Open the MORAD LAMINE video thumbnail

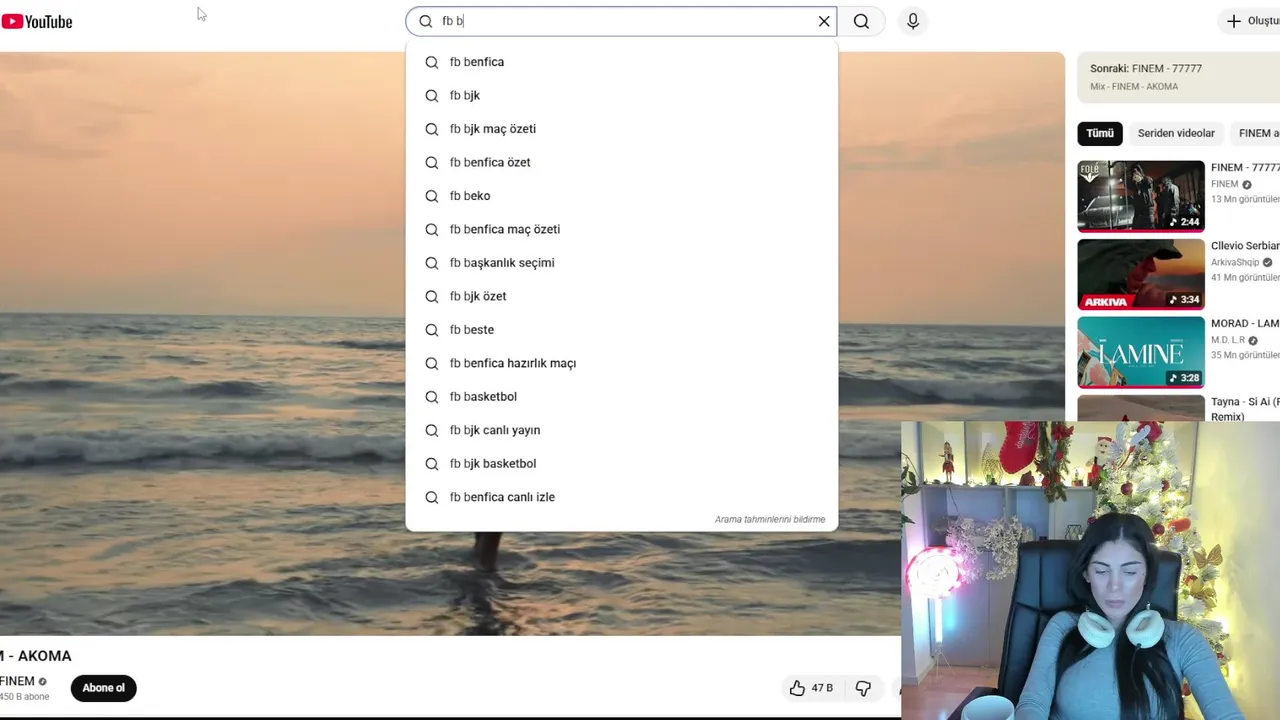(1141, 352)
